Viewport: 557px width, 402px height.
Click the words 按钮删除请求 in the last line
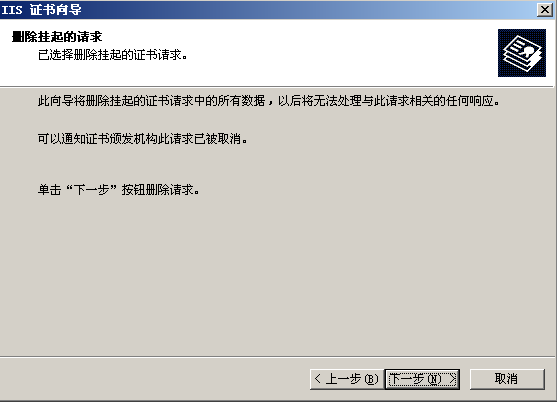click(157, 190)
